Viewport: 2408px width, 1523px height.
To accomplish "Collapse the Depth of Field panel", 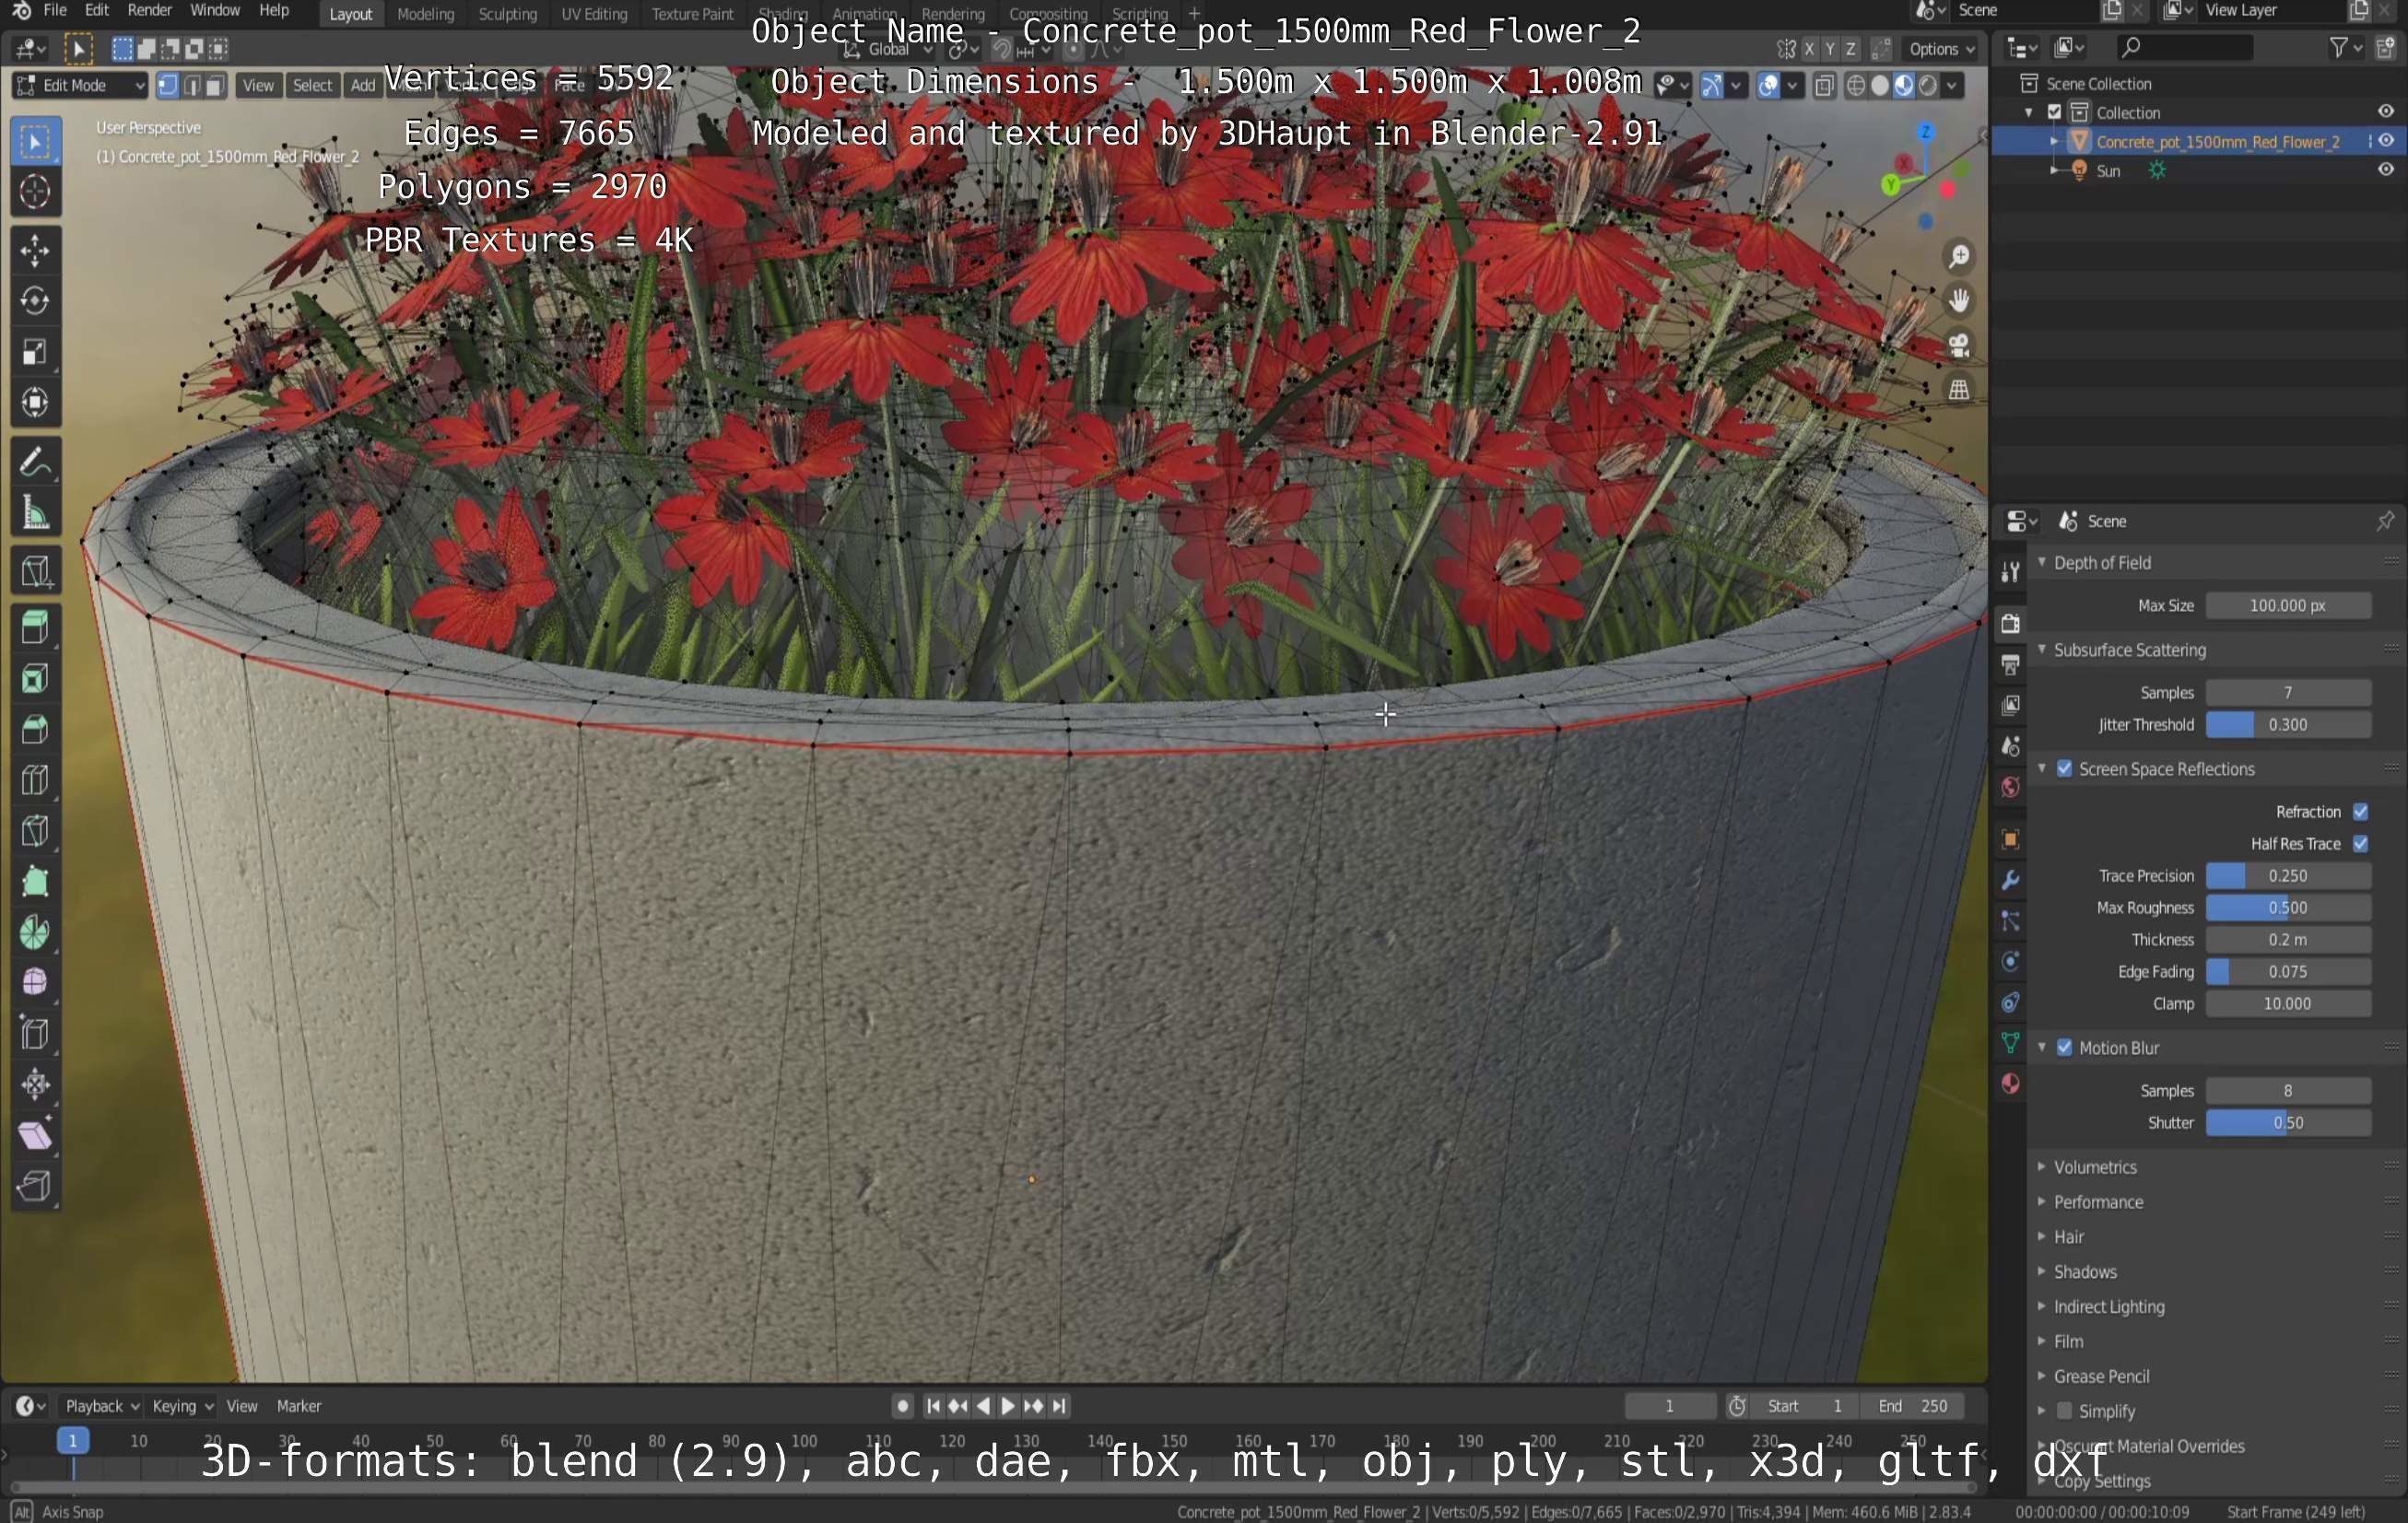I will click(x=2100, y=563).
